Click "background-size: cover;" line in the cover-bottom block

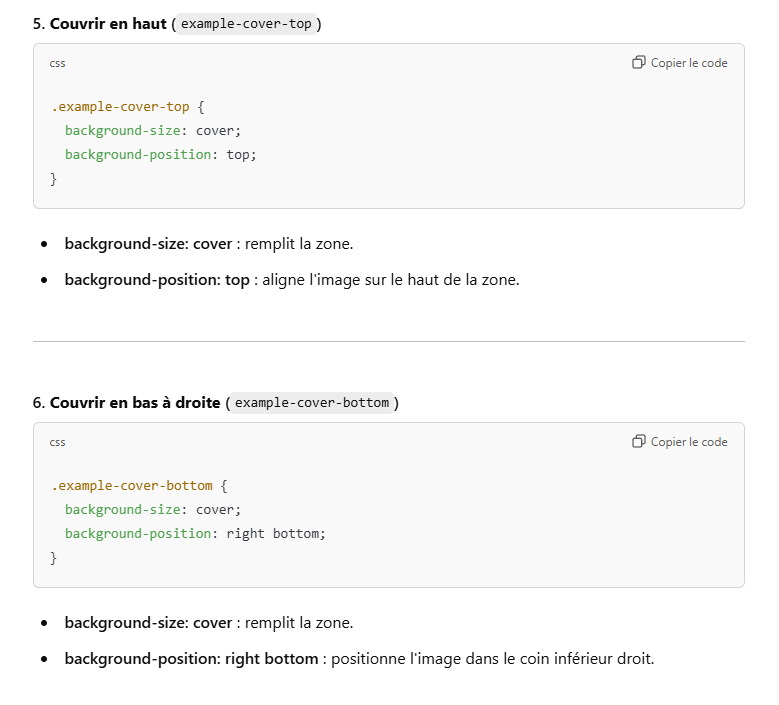[153, 510]
